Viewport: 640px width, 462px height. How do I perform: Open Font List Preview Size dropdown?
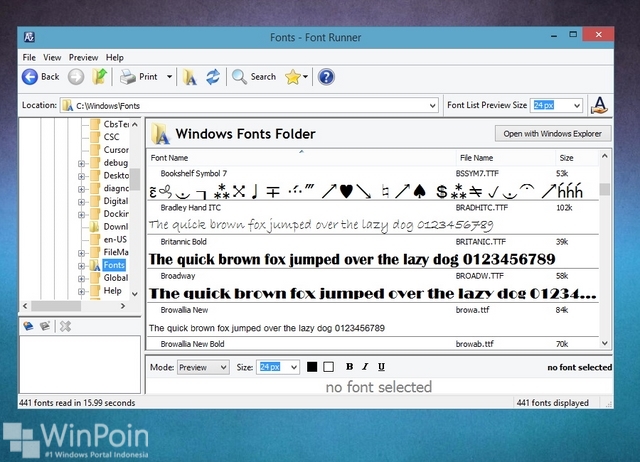(577, 105)
